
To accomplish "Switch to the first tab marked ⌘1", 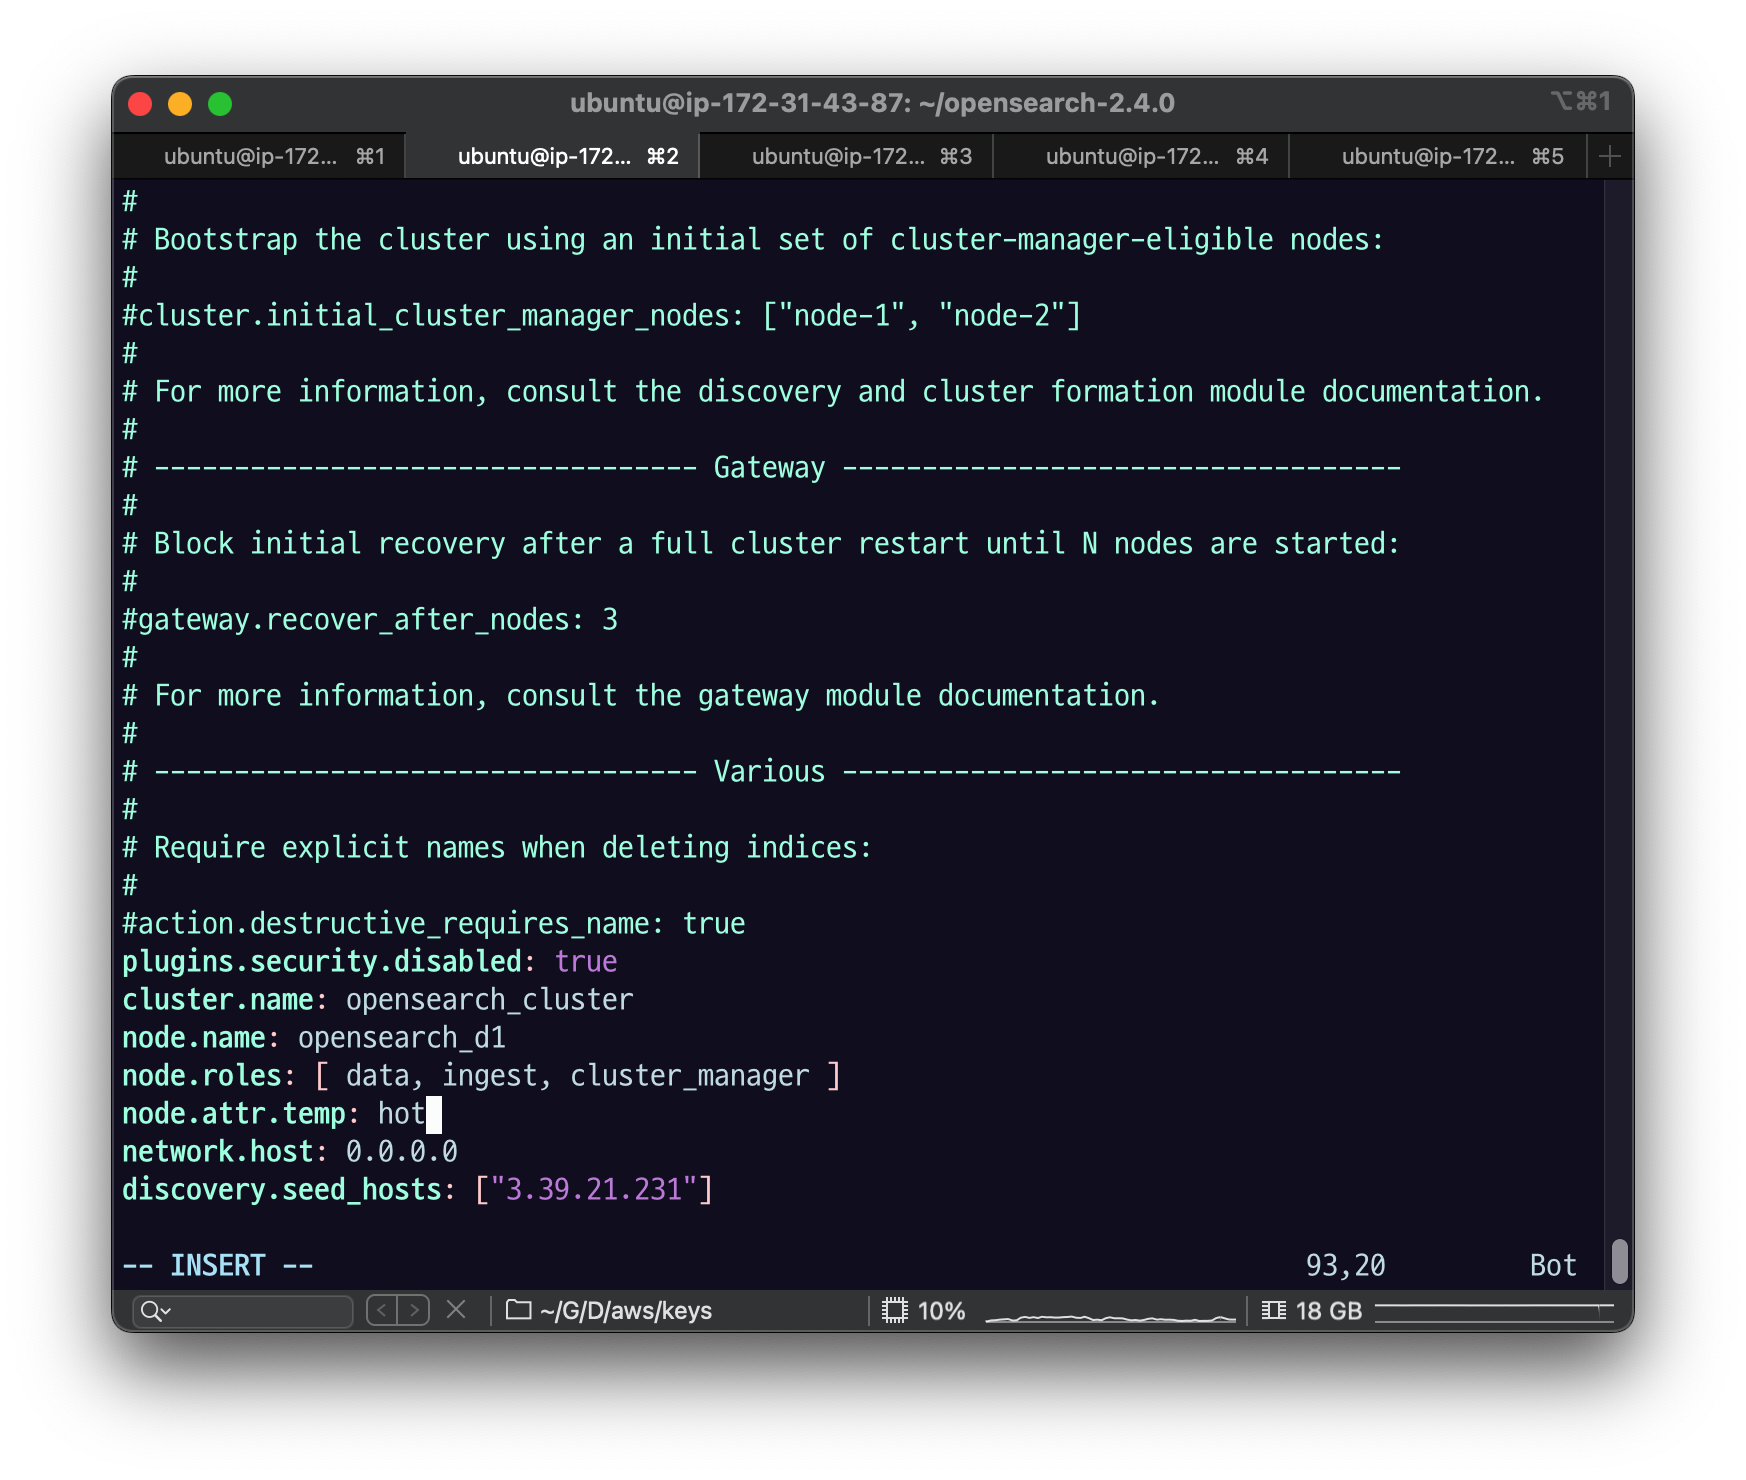I will point(260,156).
